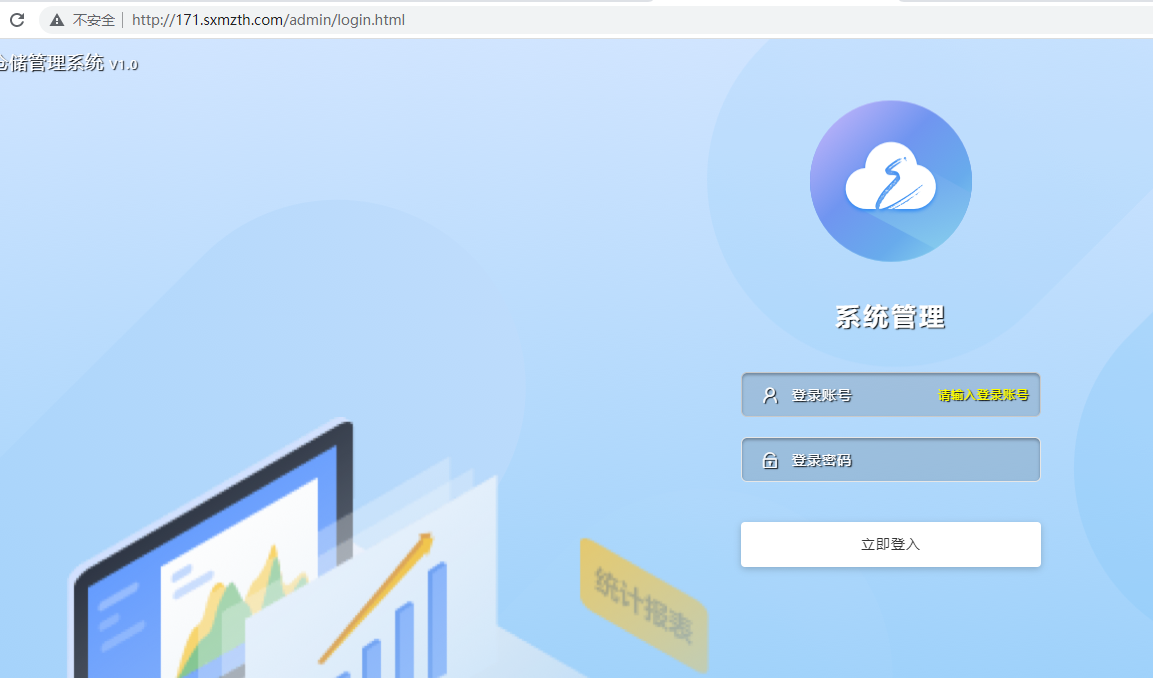Click the 立即登入 login button
The height and width of the screenshot is (678, 1153).
click(890, 543)
